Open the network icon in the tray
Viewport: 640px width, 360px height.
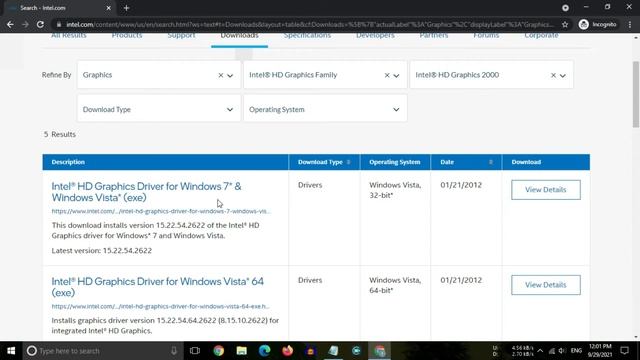point(552,351)
